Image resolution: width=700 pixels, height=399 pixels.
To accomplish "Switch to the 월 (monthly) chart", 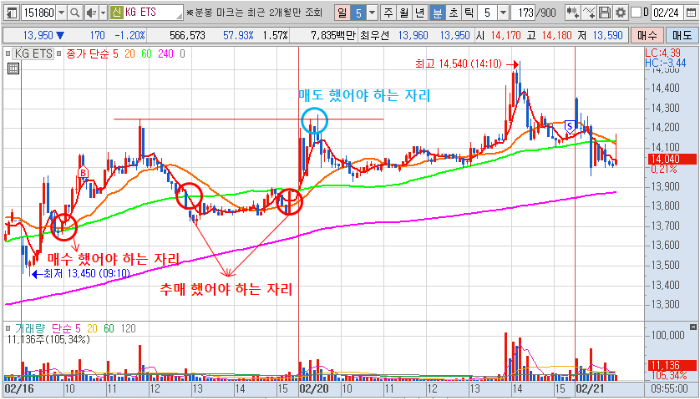I will tap(404, 12).
